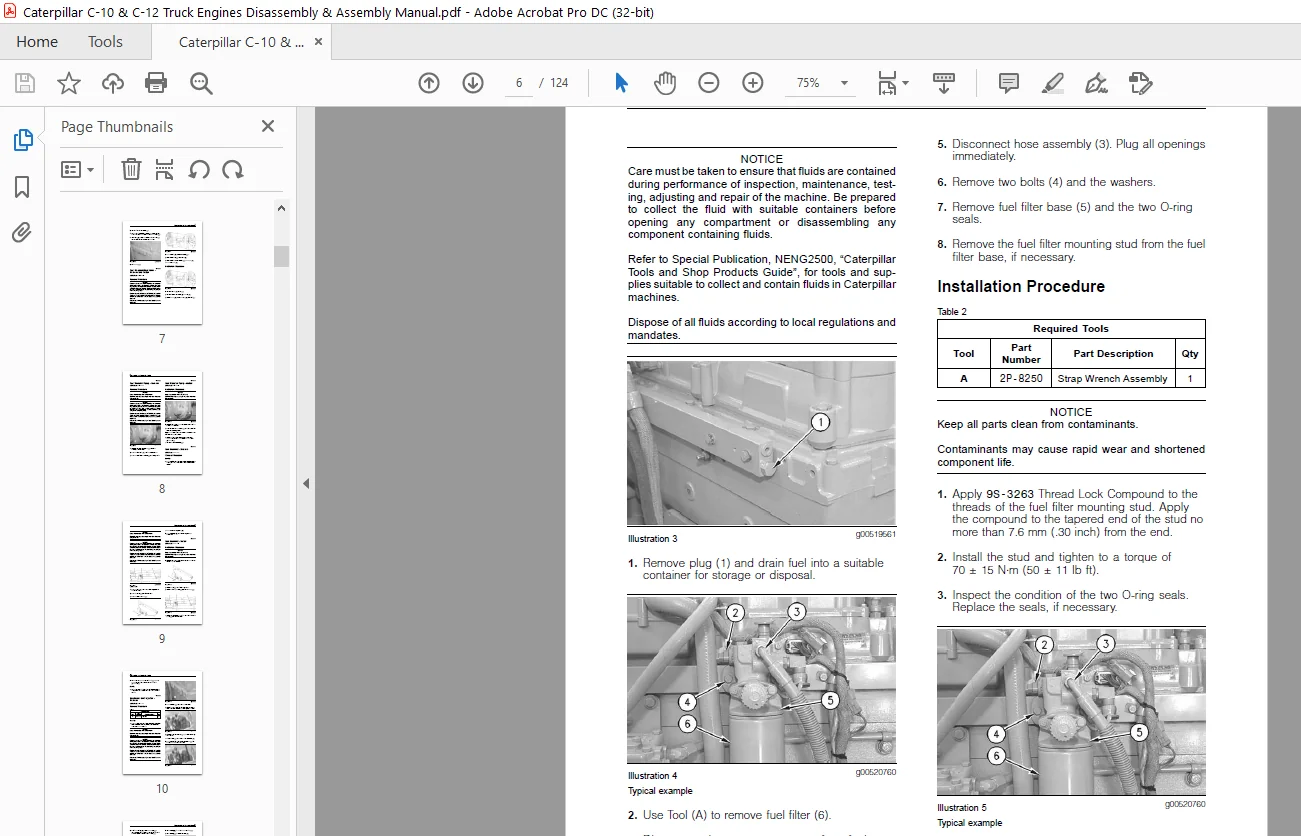Go to previous page arrow
Image resolution: width=1301 pixels, height=836 pixels.
(429, 83)
